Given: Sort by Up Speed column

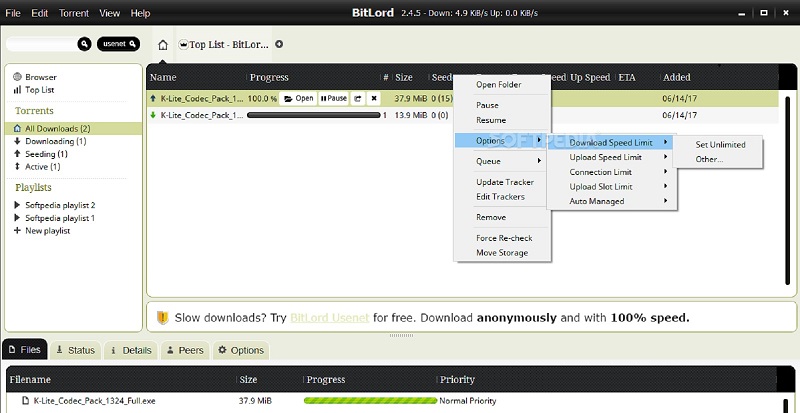Looking at the screenshot, I should click(x=590, y=78).
